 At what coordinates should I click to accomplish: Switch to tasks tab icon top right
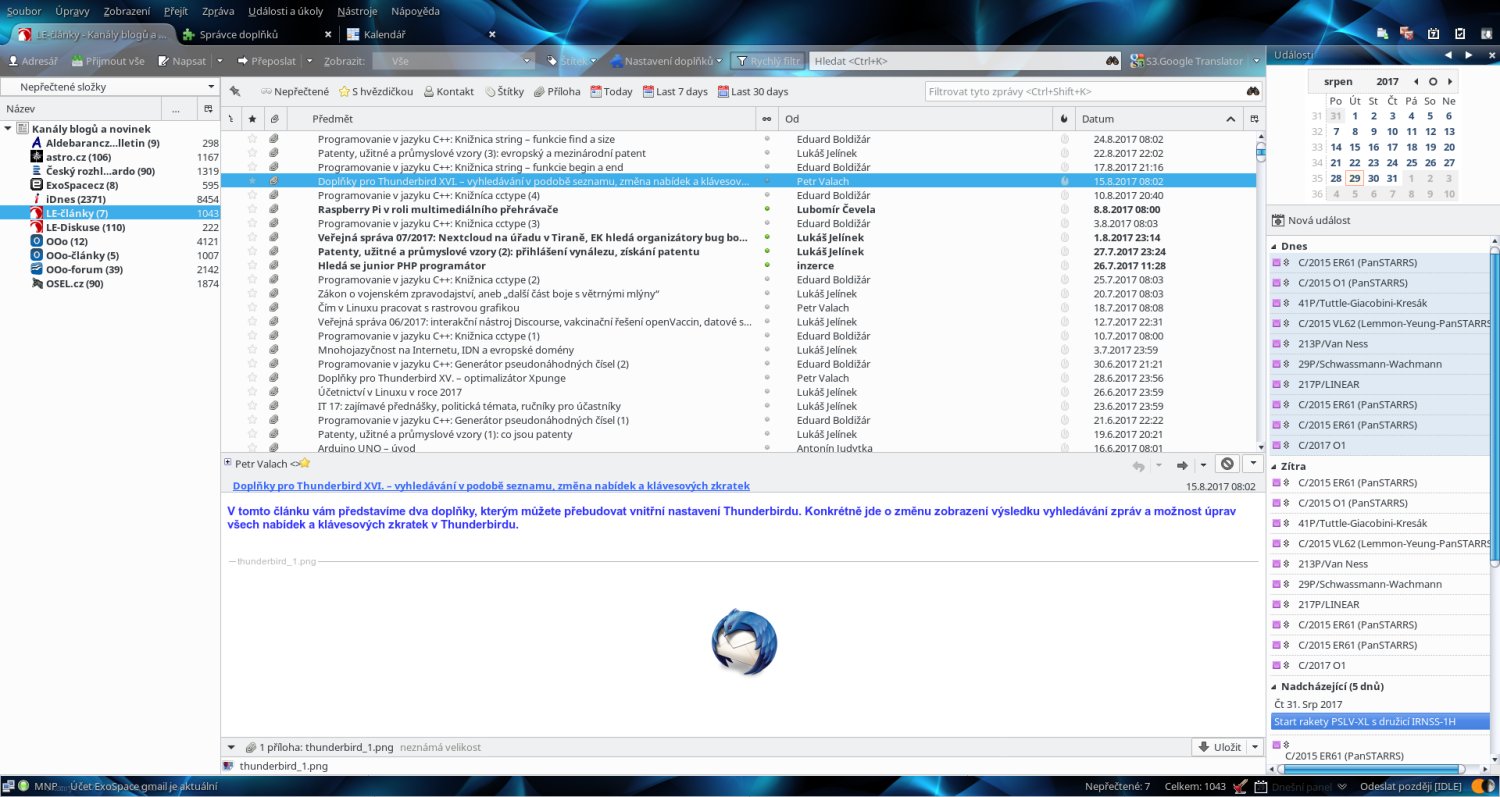click(x=1459, y=33)
